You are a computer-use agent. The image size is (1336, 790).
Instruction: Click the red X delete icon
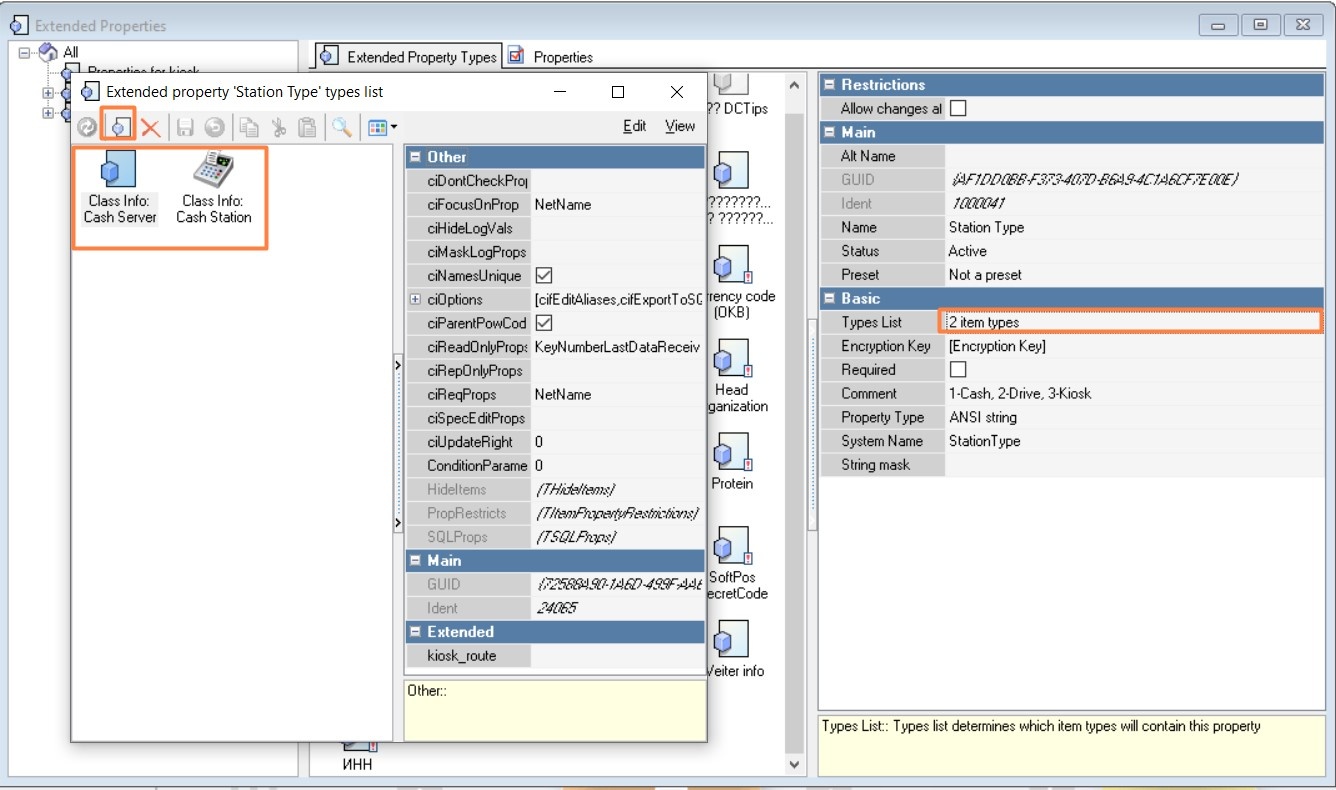(151, 127)
